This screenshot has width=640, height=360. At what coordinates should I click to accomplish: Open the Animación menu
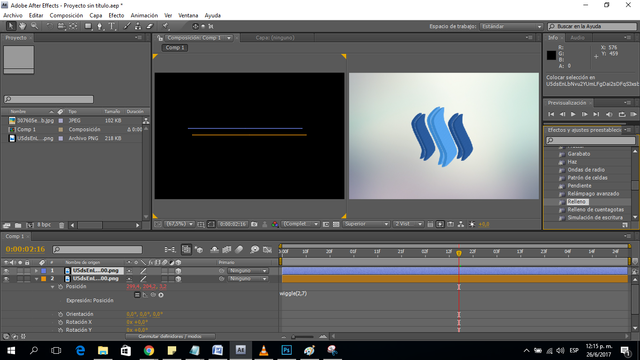click(144, 16)
